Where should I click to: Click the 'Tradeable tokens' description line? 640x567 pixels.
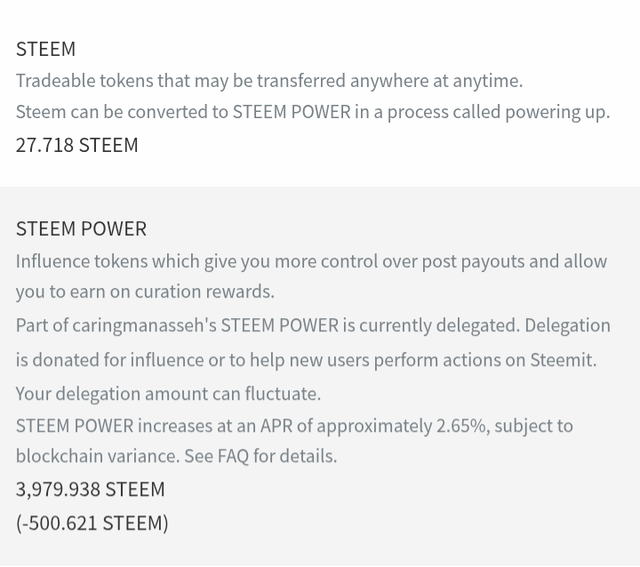click(x=269, y=81)
